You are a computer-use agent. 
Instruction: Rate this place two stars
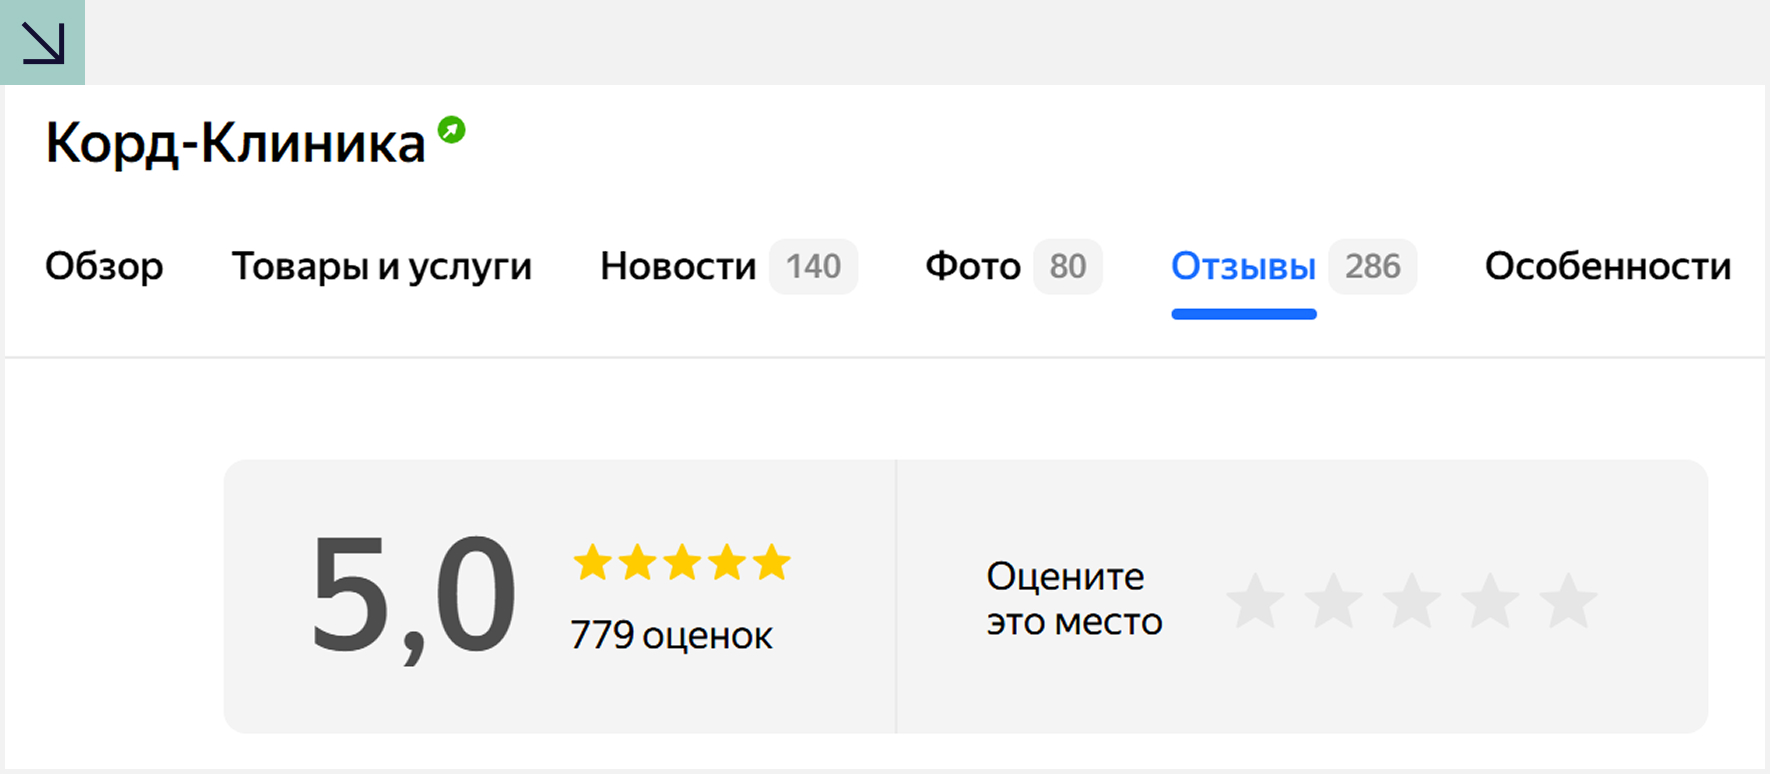pyautogui.click(x=1333, y=602)
